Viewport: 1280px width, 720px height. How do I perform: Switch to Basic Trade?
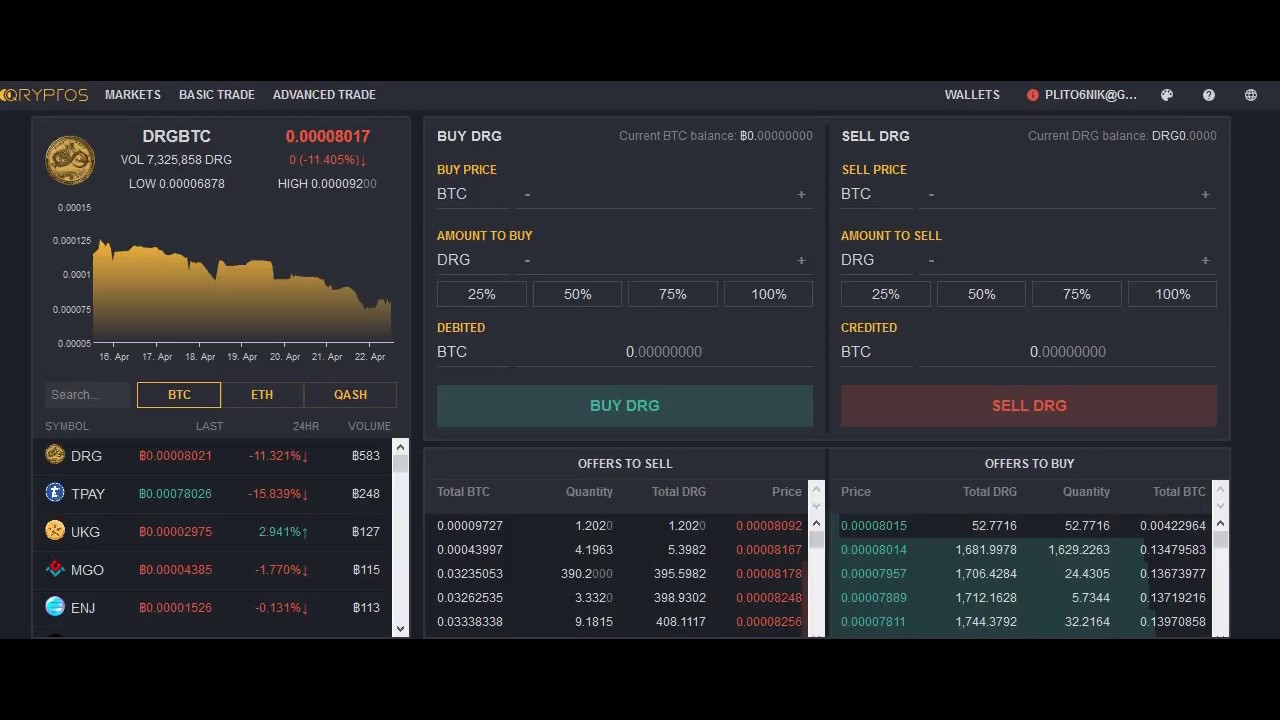[x=217, y=95]
